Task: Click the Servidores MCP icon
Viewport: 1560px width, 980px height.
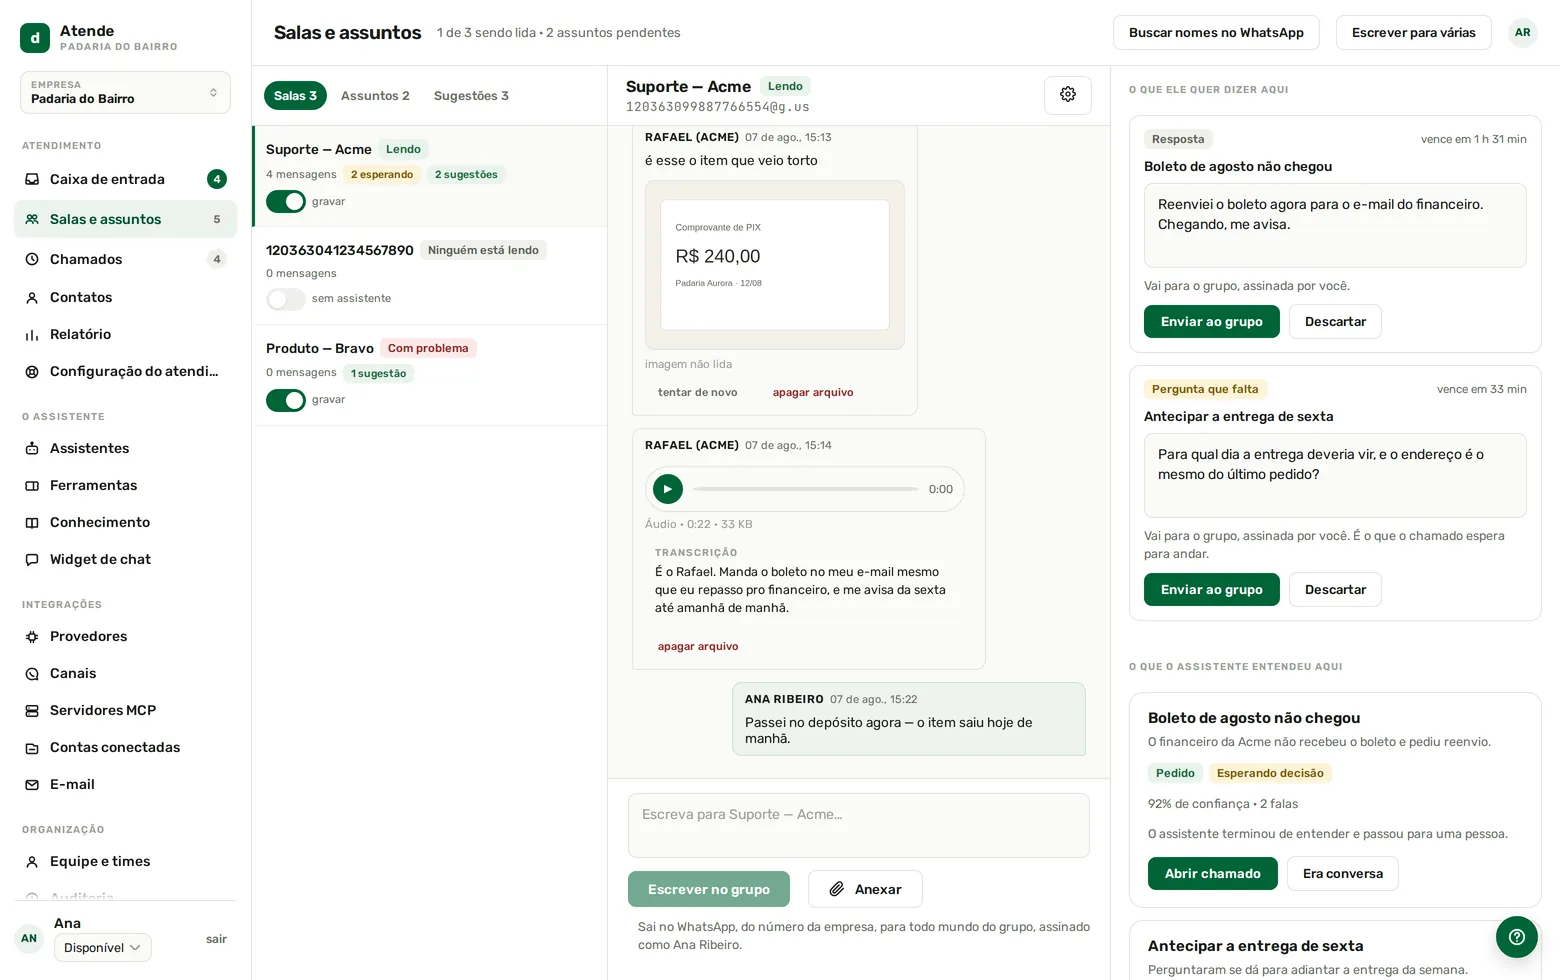Action: pos(32,710)
